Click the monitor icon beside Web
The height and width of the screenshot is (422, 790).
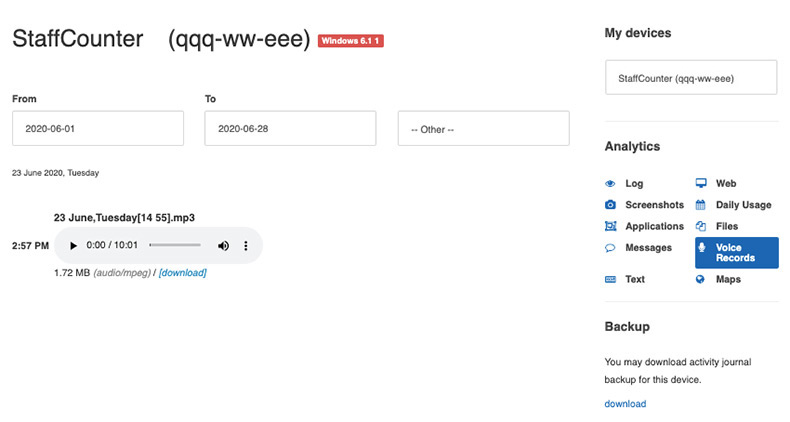coord(701,183)
